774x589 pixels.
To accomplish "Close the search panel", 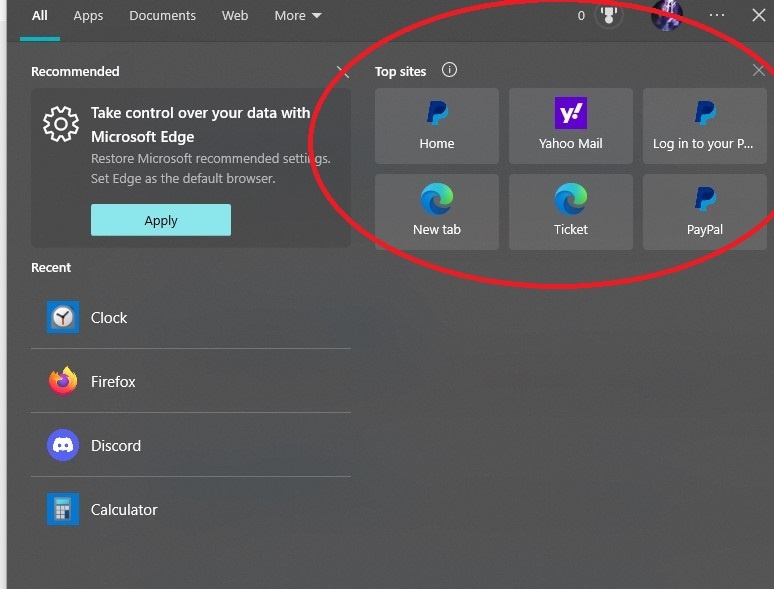I will pyautogui.click(x=759, y=15).
